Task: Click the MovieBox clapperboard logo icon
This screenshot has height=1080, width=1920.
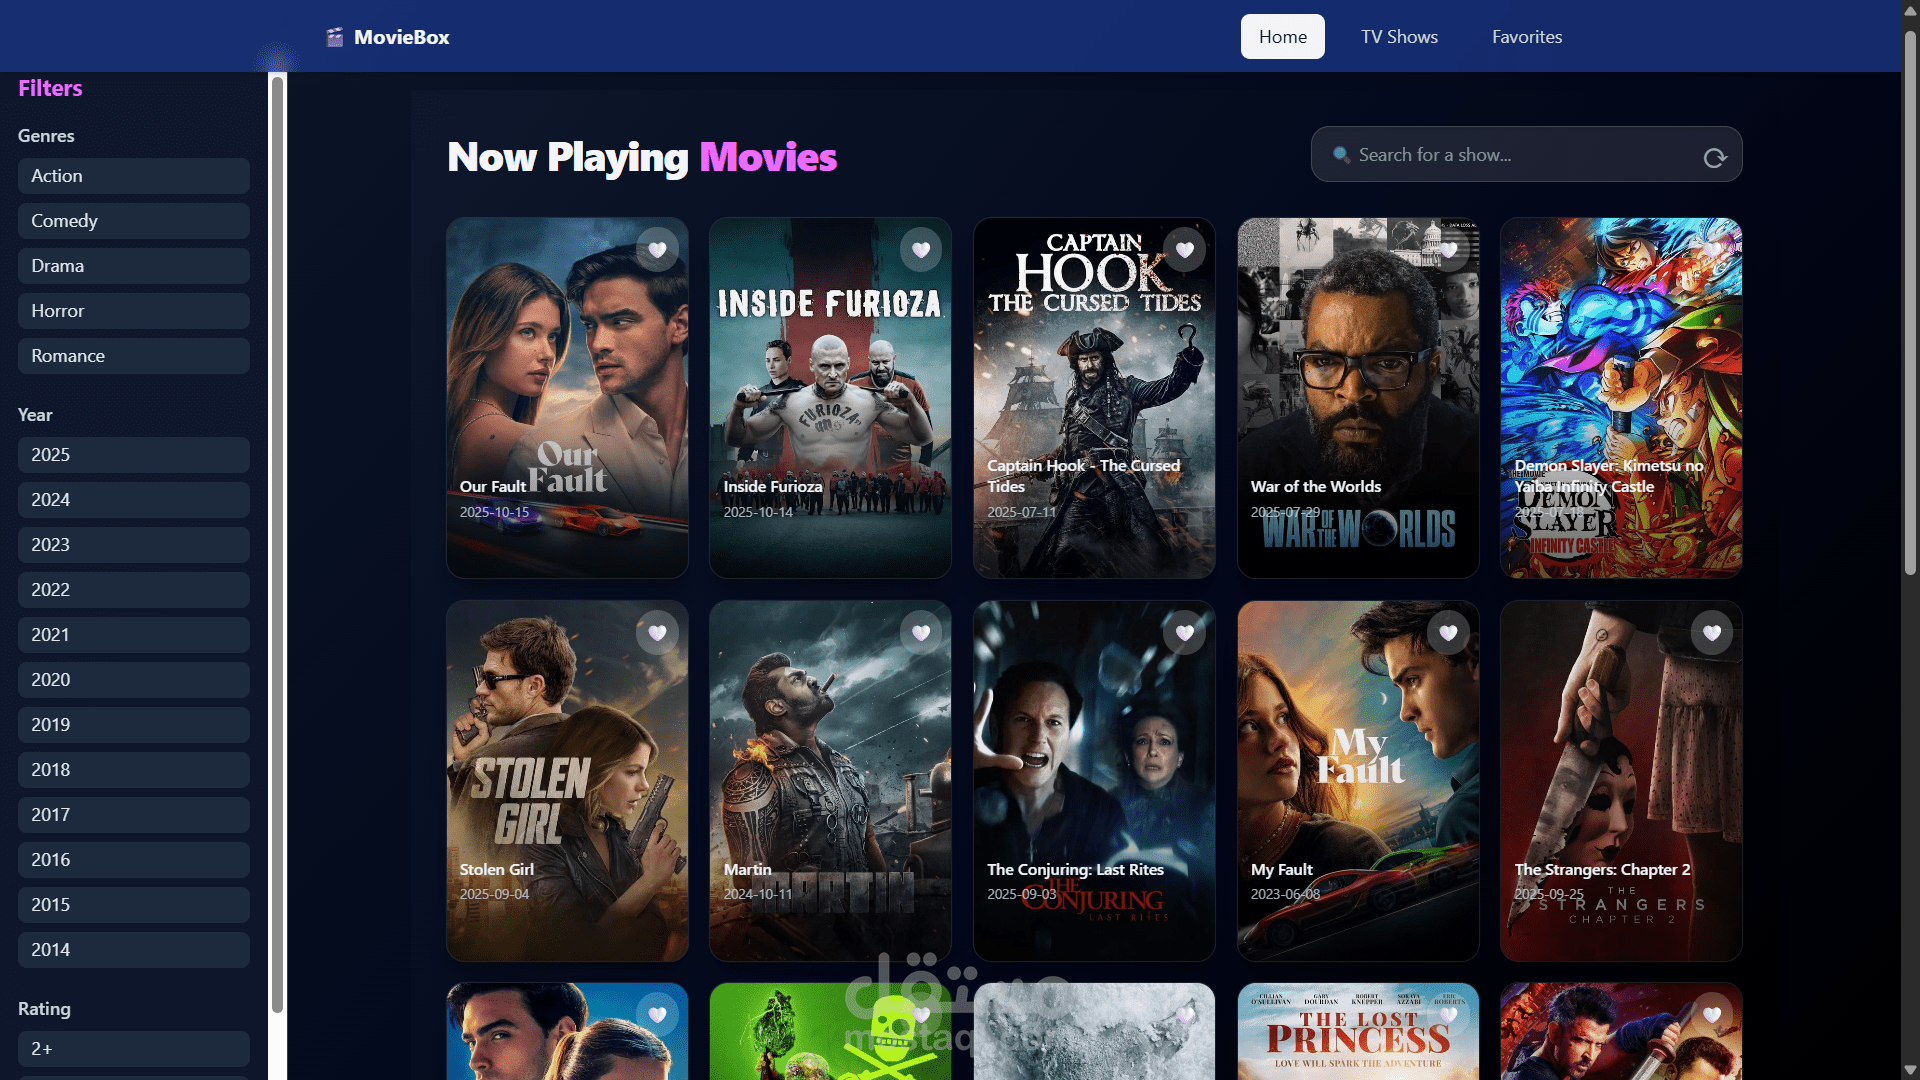Action: tap(335, 37)
